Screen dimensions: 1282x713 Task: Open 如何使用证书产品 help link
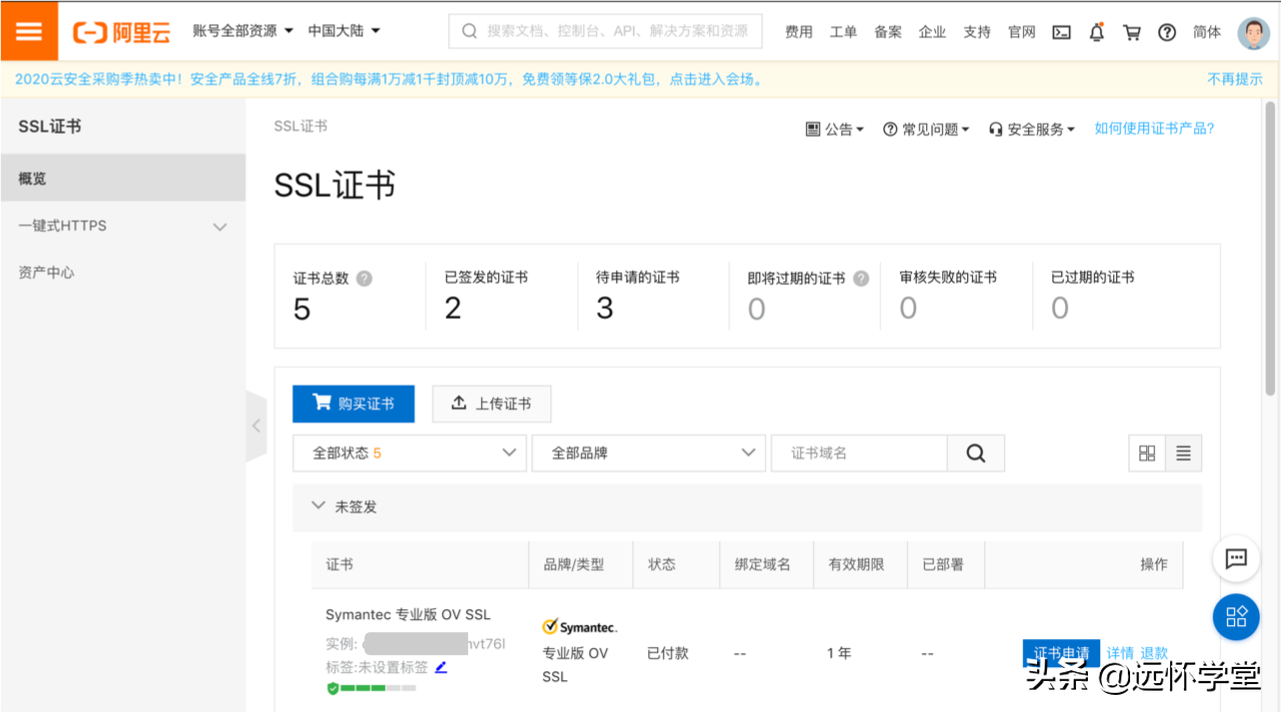click(1154, 129)
